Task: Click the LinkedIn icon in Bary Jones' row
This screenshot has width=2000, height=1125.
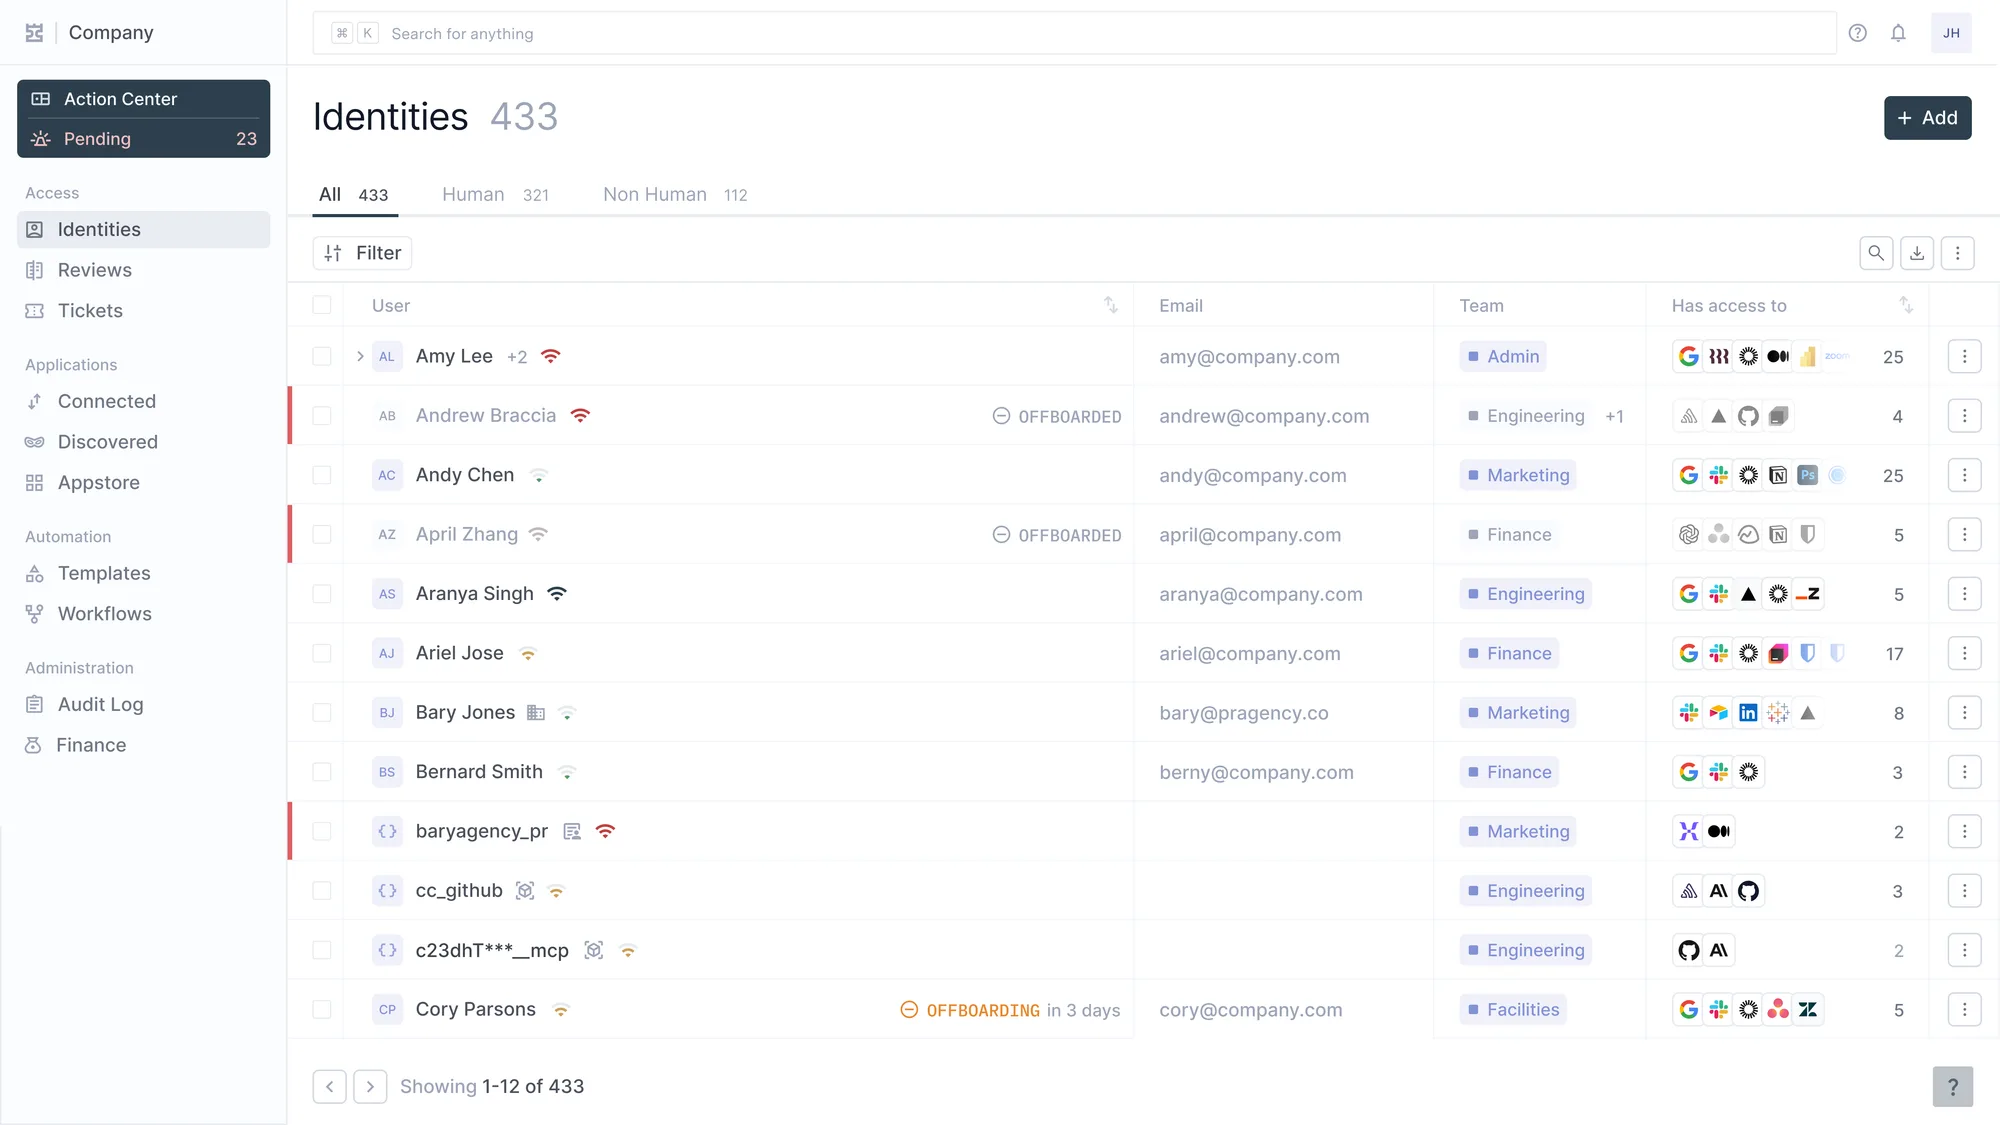Action: pos(1748,713)
